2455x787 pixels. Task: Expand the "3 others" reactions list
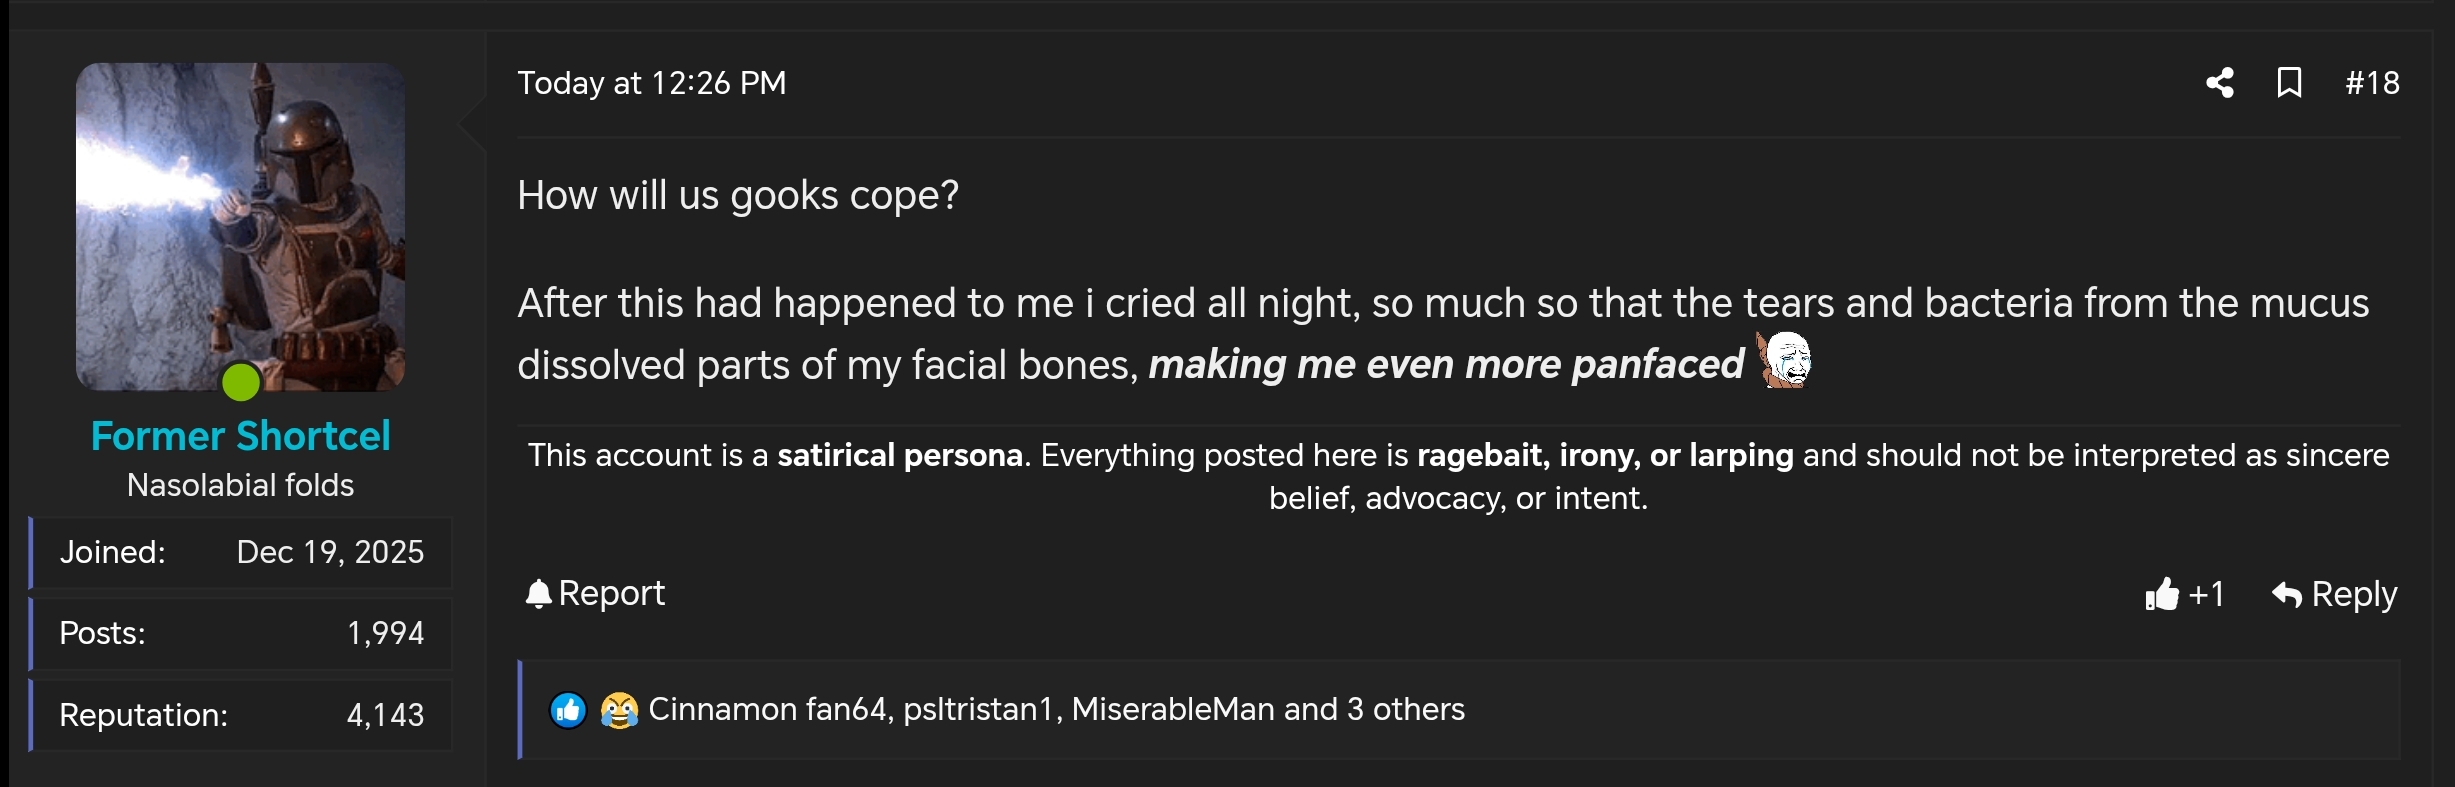(x=1405, y=710)
